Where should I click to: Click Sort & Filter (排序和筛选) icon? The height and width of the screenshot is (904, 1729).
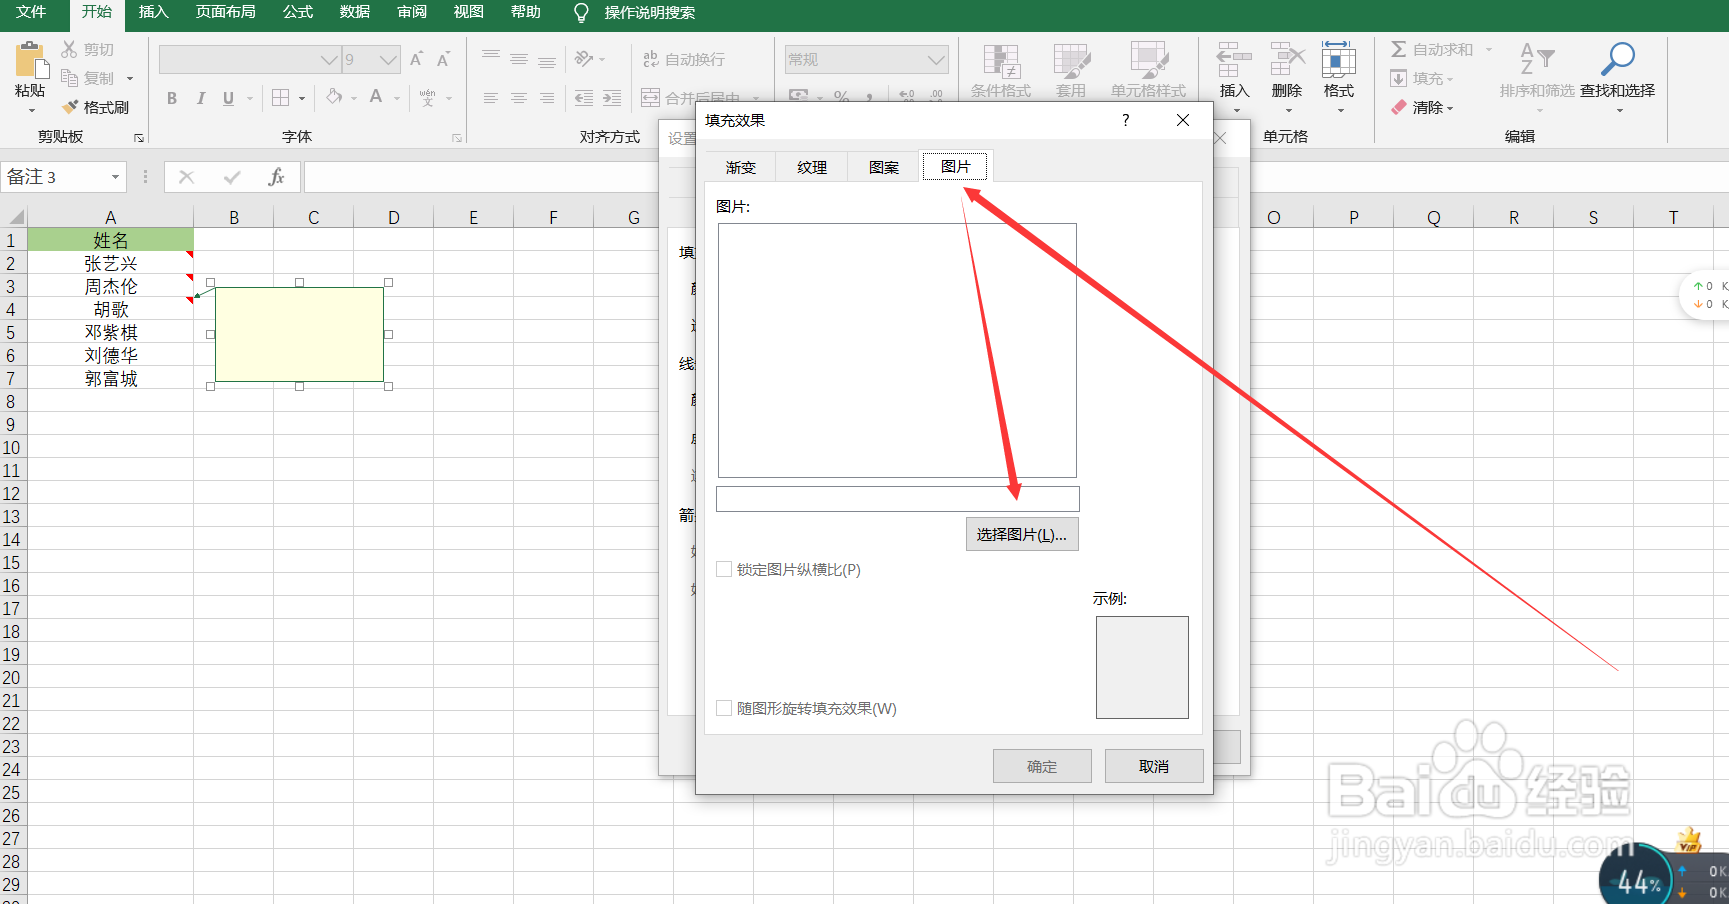point(1537,58)
